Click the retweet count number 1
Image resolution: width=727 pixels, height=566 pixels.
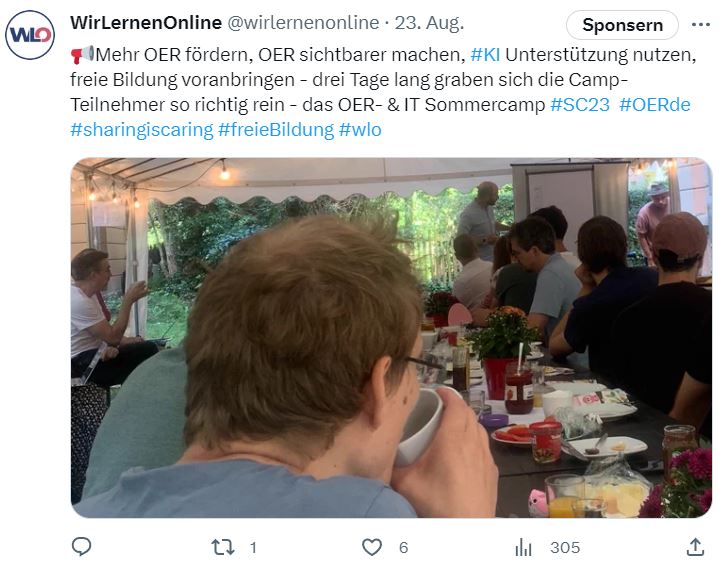click(x=253, y=547)
